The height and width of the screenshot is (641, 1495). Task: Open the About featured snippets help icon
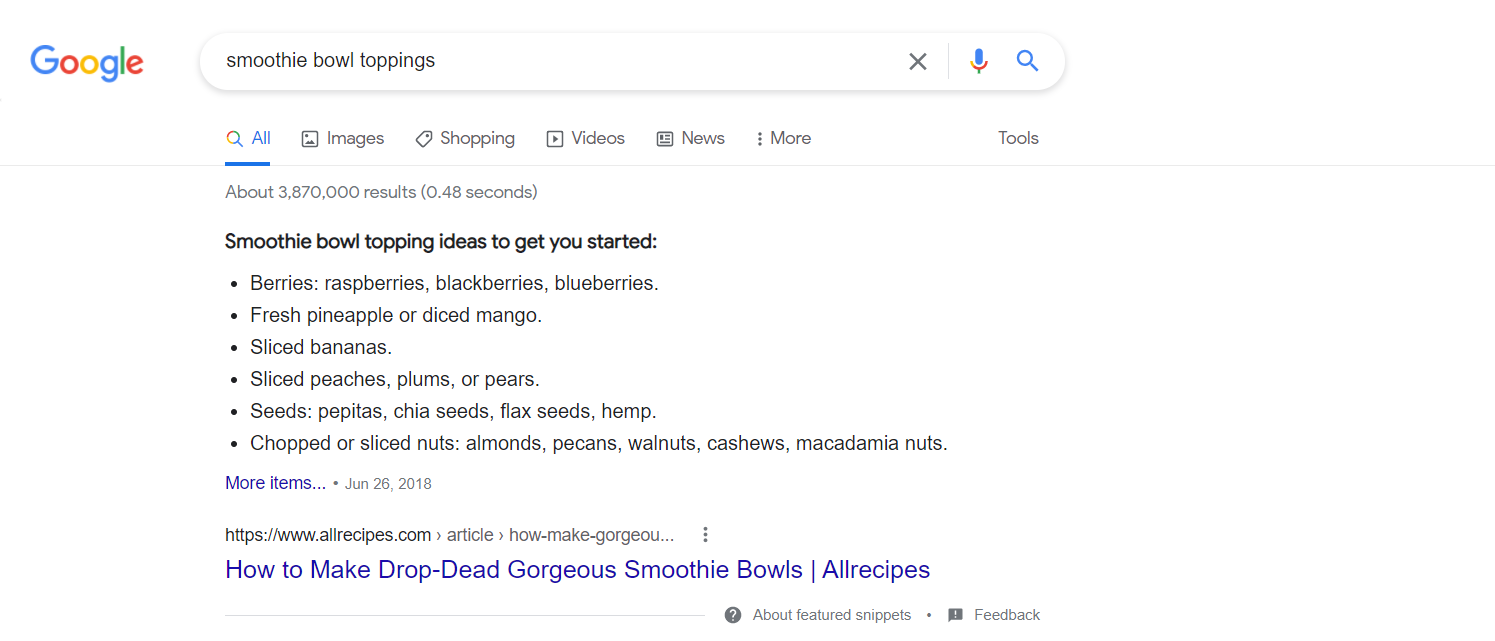click(733, 615)
